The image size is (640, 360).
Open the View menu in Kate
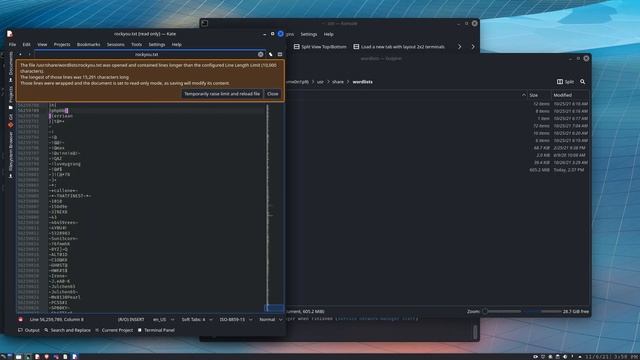[42, 44]
